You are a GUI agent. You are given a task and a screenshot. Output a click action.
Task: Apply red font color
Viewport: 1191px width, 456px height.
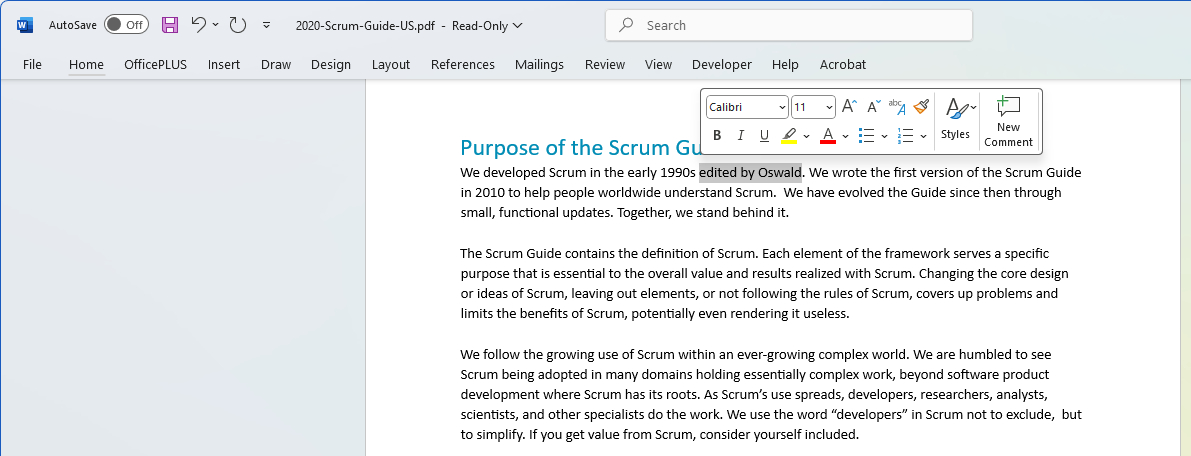(828, 135)
